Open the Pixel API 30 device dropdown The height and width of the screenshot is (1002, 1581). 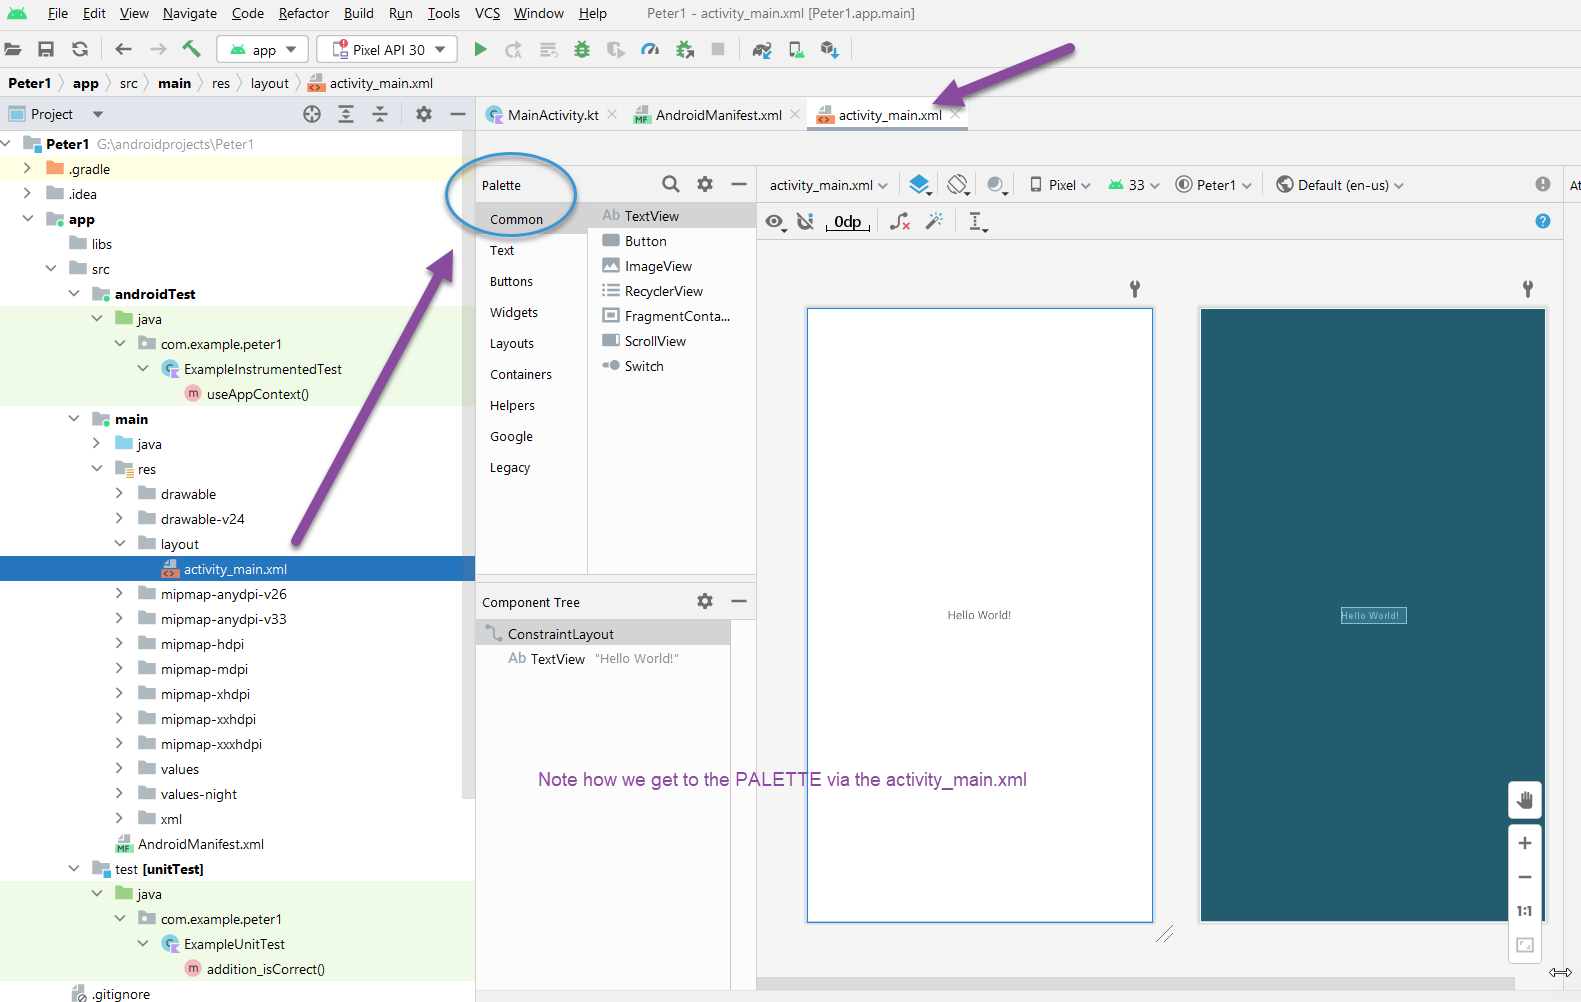387,49
